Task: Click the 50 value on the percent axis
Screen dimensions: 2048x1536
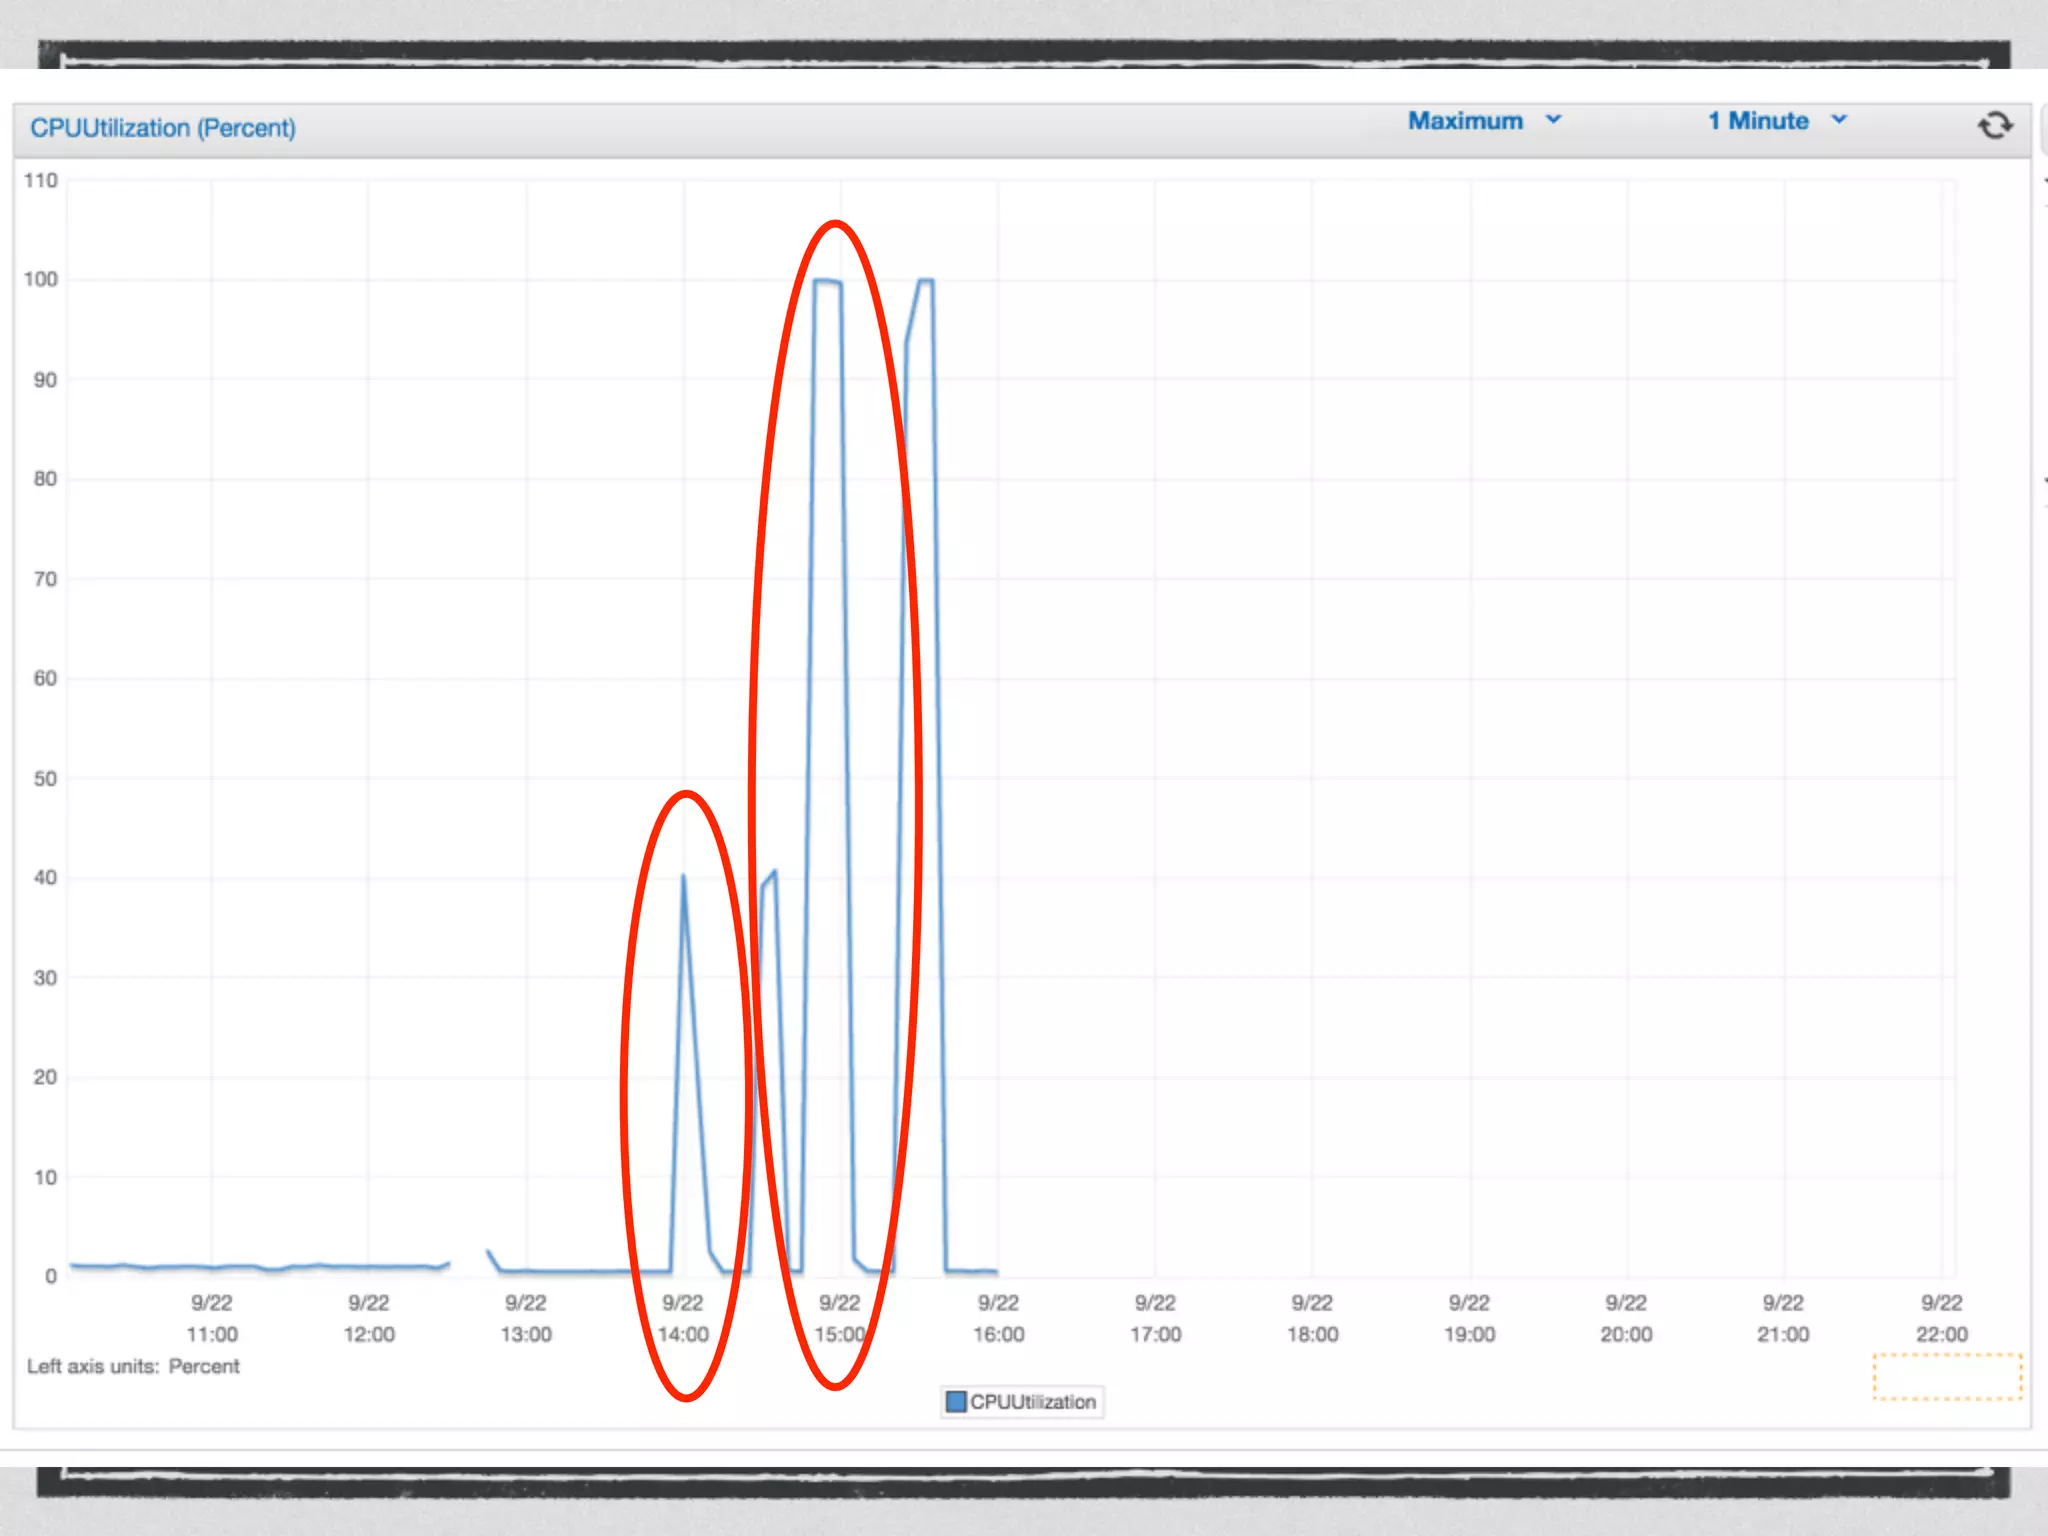Action: [45, 778]
